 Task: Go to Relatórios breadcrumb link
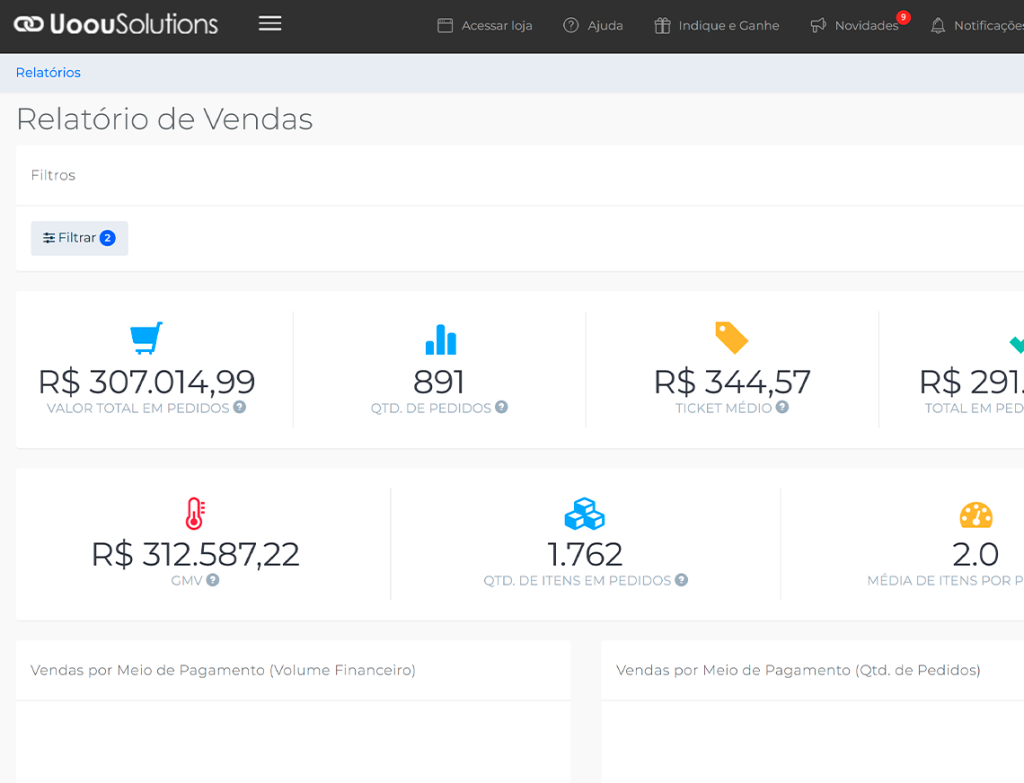(x=48, y=73)
